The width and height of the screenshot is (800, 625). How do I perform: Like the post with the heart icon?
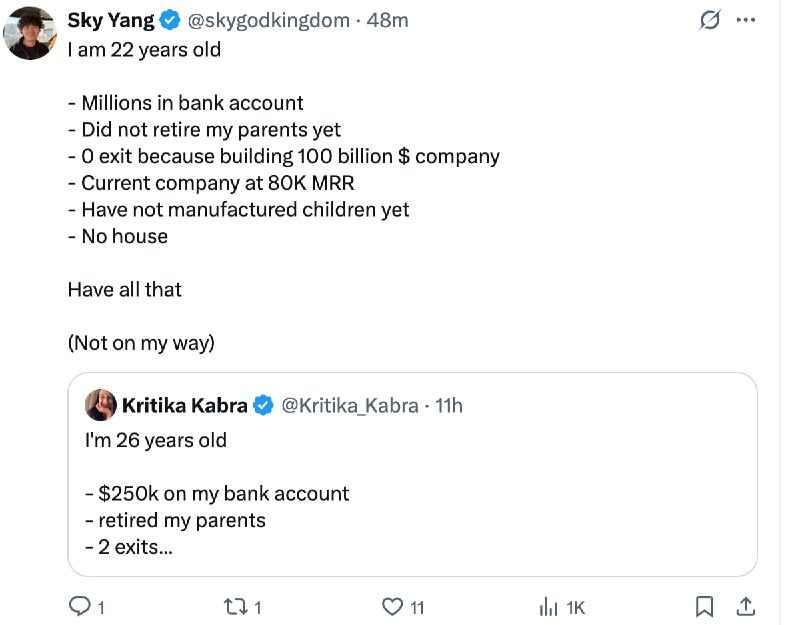[x=393, y=606]
